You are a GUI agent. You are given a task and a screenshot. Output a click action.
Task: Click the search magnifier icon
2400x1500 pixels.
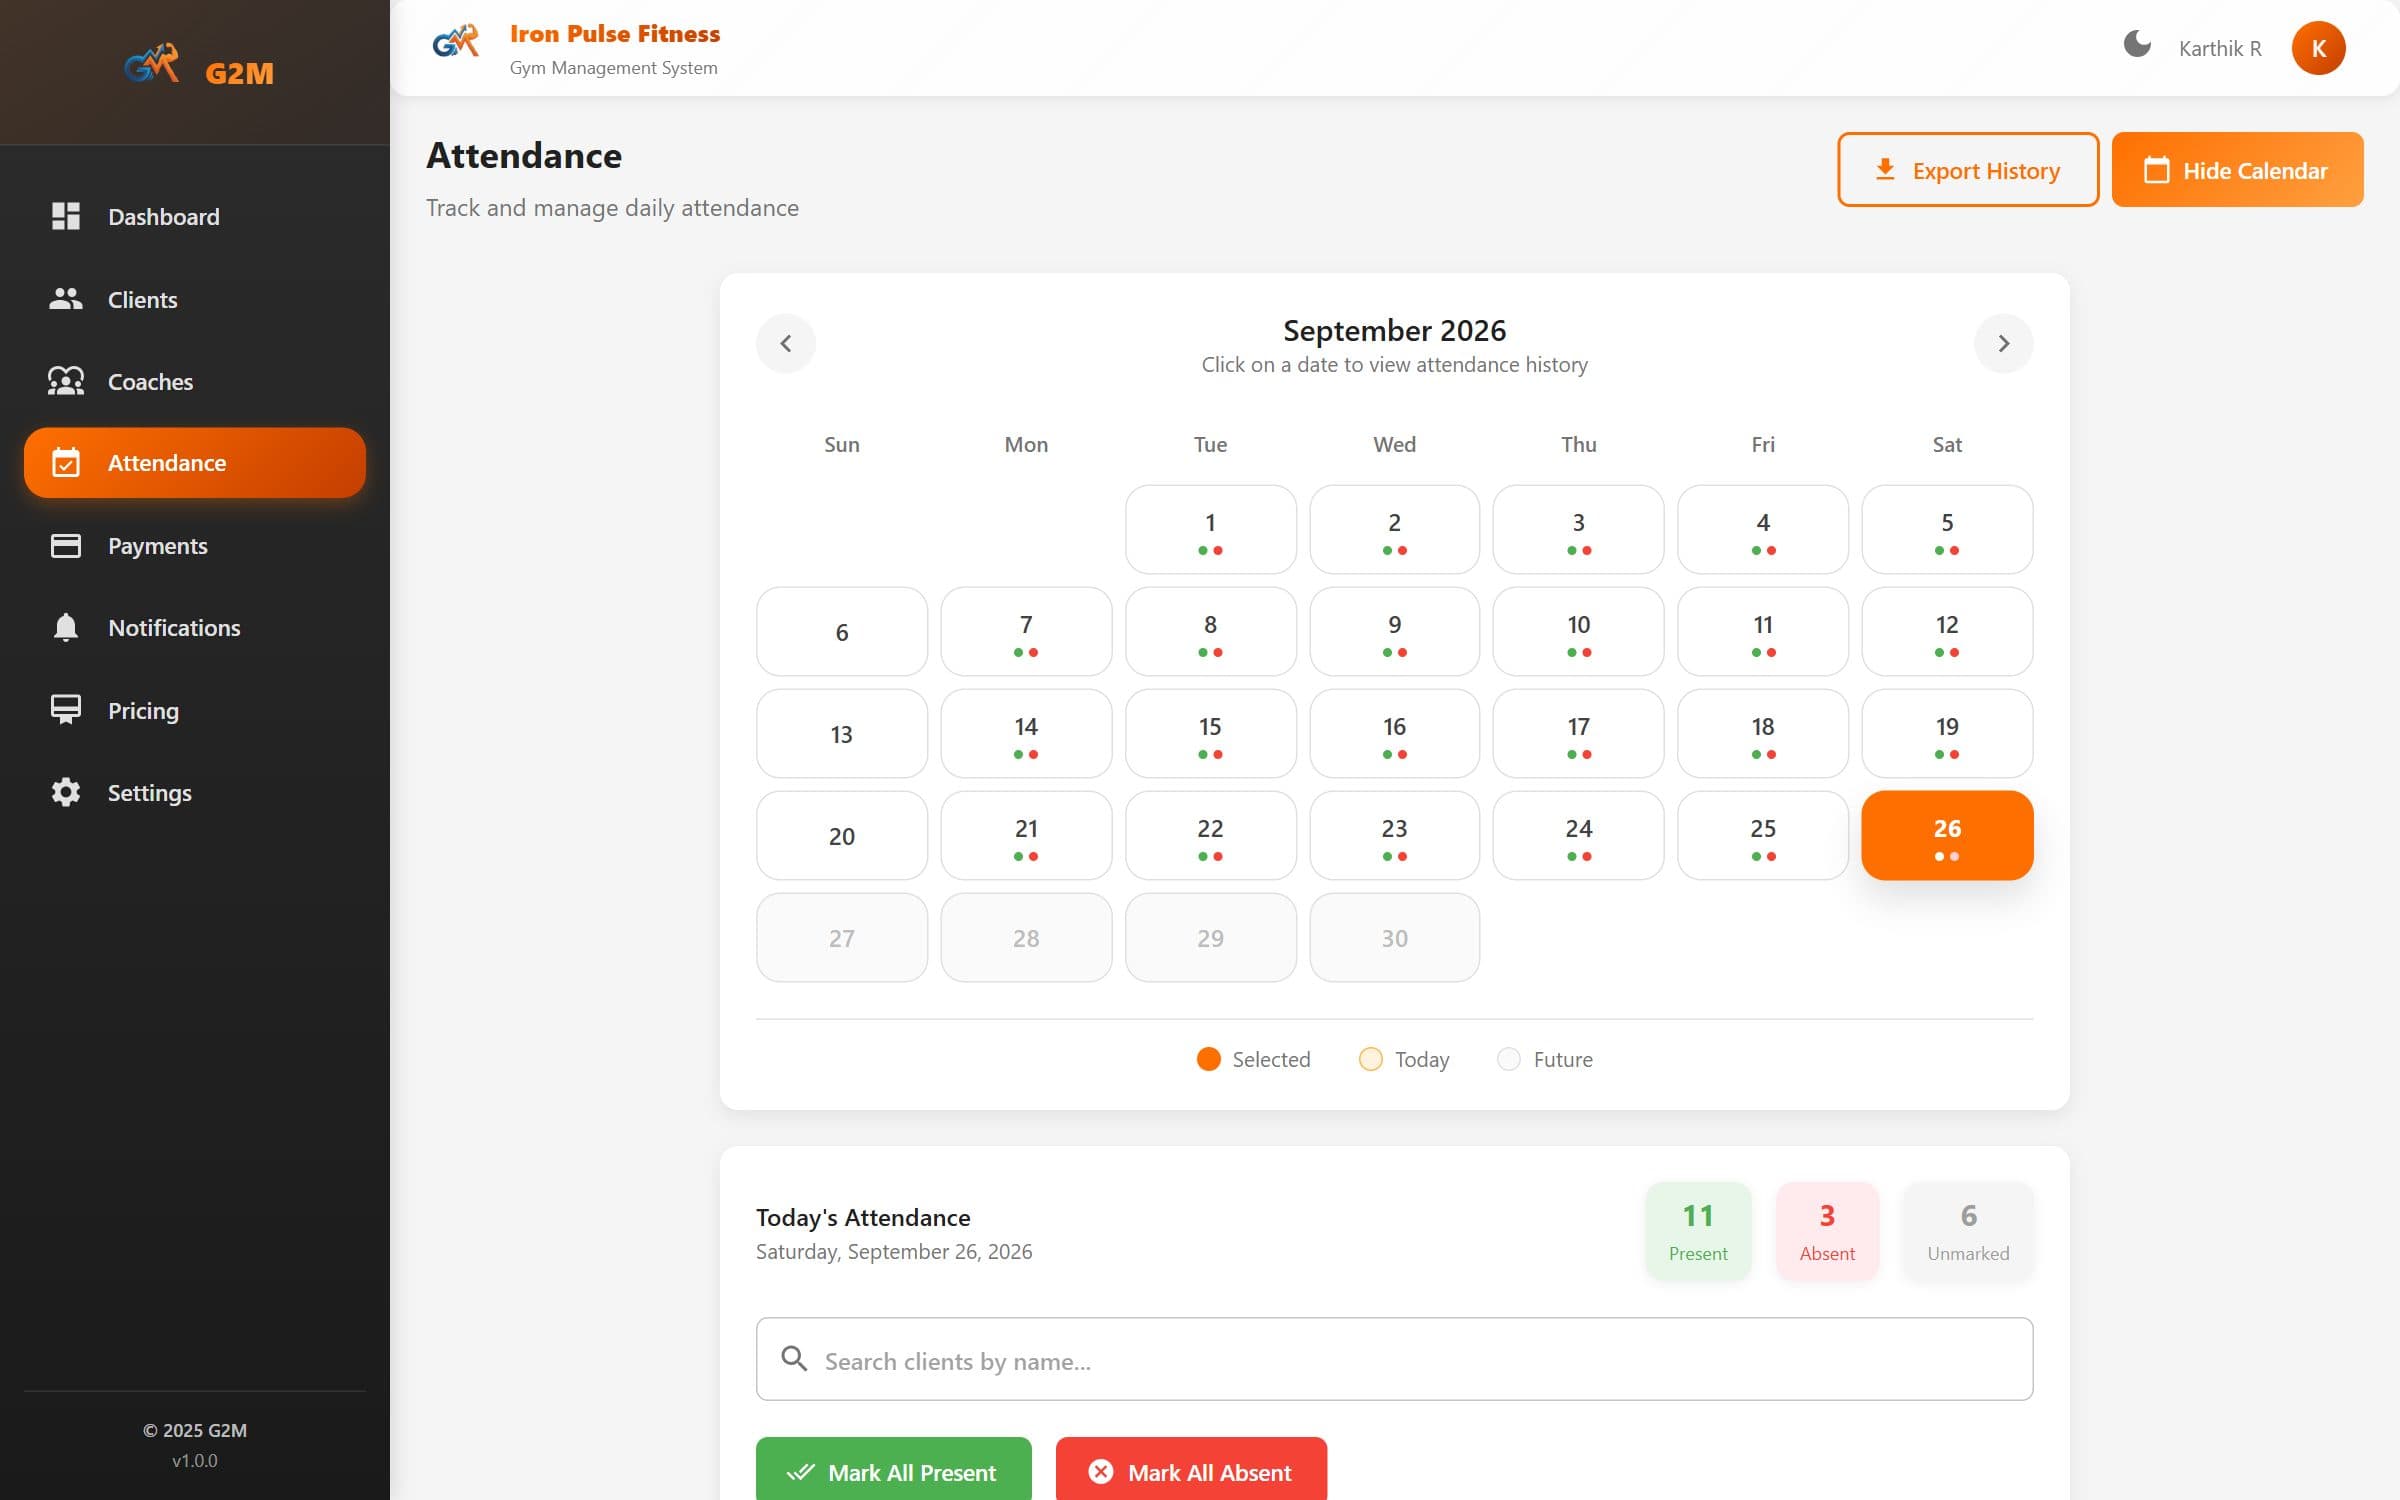pyautogui.click(x=794, y=1359)
